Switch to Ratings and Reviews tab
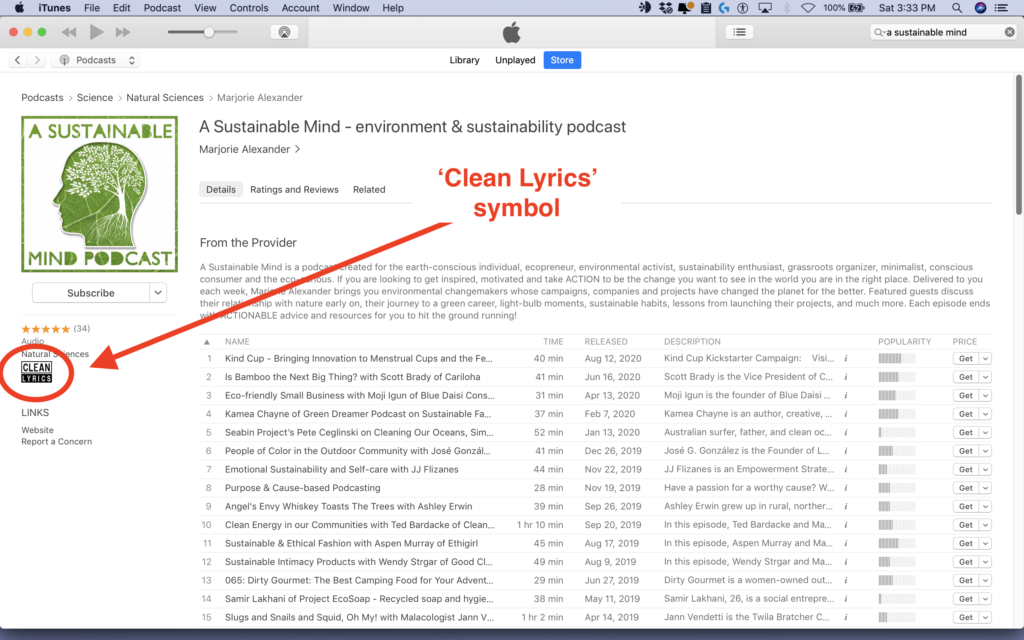The height and width of the screenshot is (640, 1024). point(294,189)
